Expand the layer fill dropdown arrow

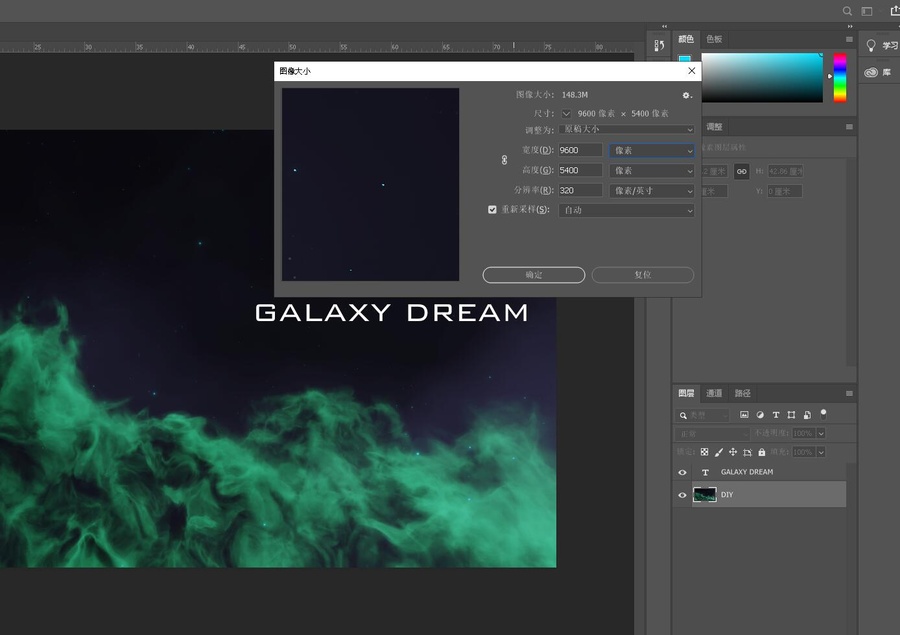(x=821, y=452)
